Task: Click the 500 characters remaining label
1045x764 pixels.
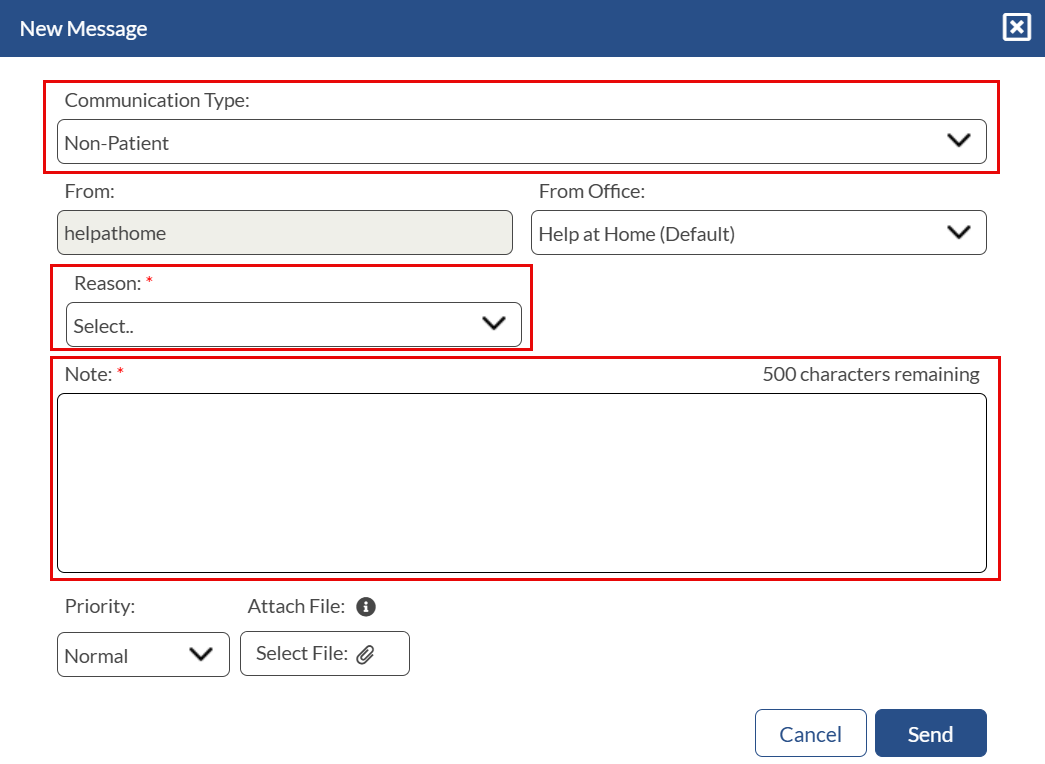Action: pyautogui.click(x=871, y=374)
